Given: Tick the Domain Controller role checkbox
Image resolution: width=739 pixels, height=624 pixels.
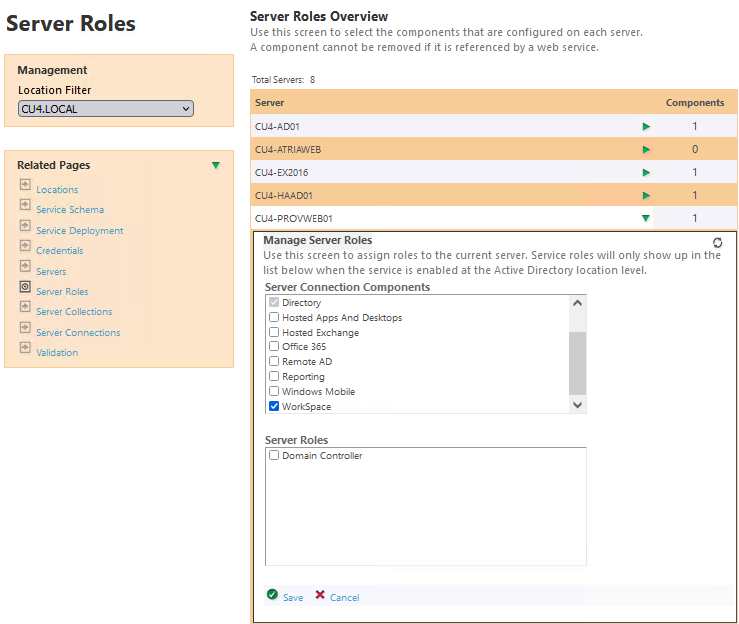Looking at the screenshot, I should (274, 456).
